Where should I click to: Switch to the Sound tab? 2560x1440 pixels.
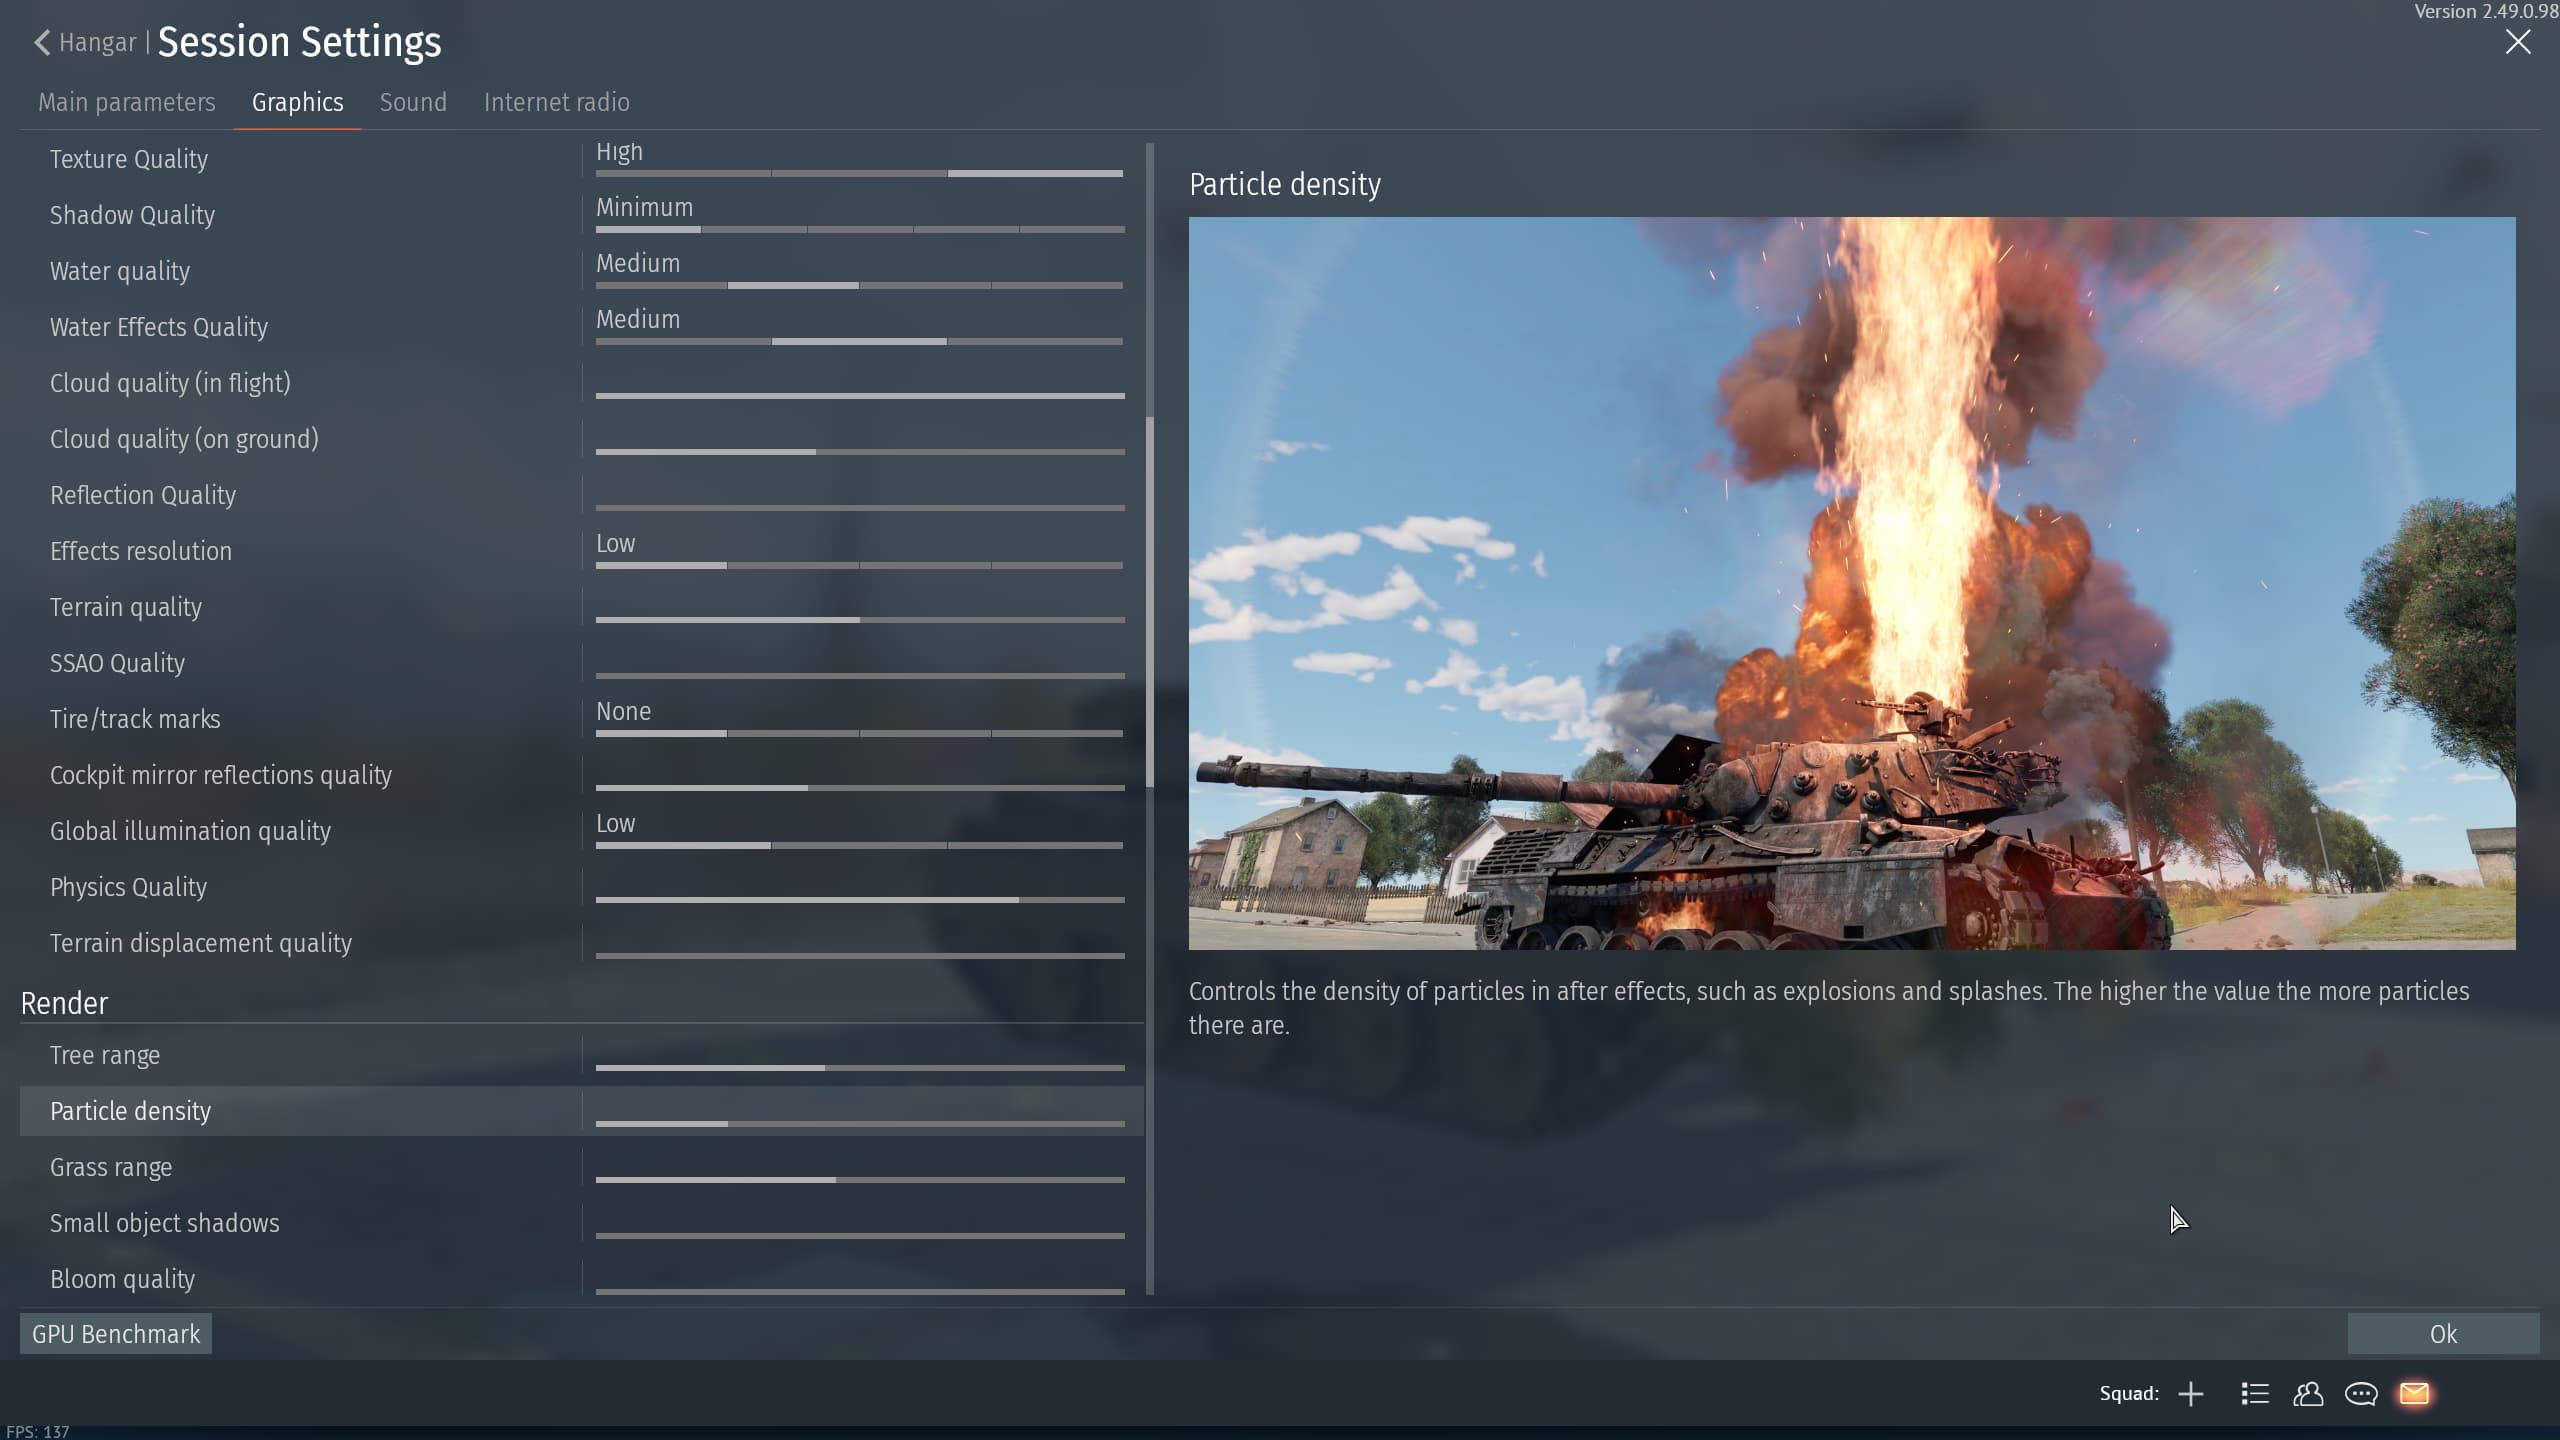[413, 102]
